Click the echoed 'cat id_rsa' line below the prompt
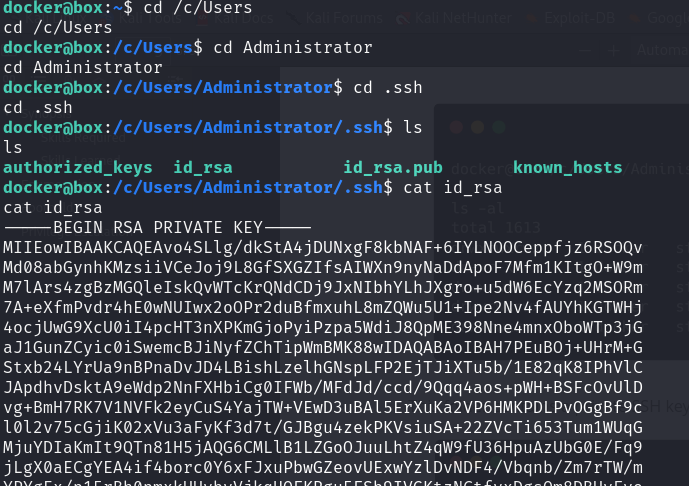Viewport: 689px width, 486px height. [x=53, y=208]
